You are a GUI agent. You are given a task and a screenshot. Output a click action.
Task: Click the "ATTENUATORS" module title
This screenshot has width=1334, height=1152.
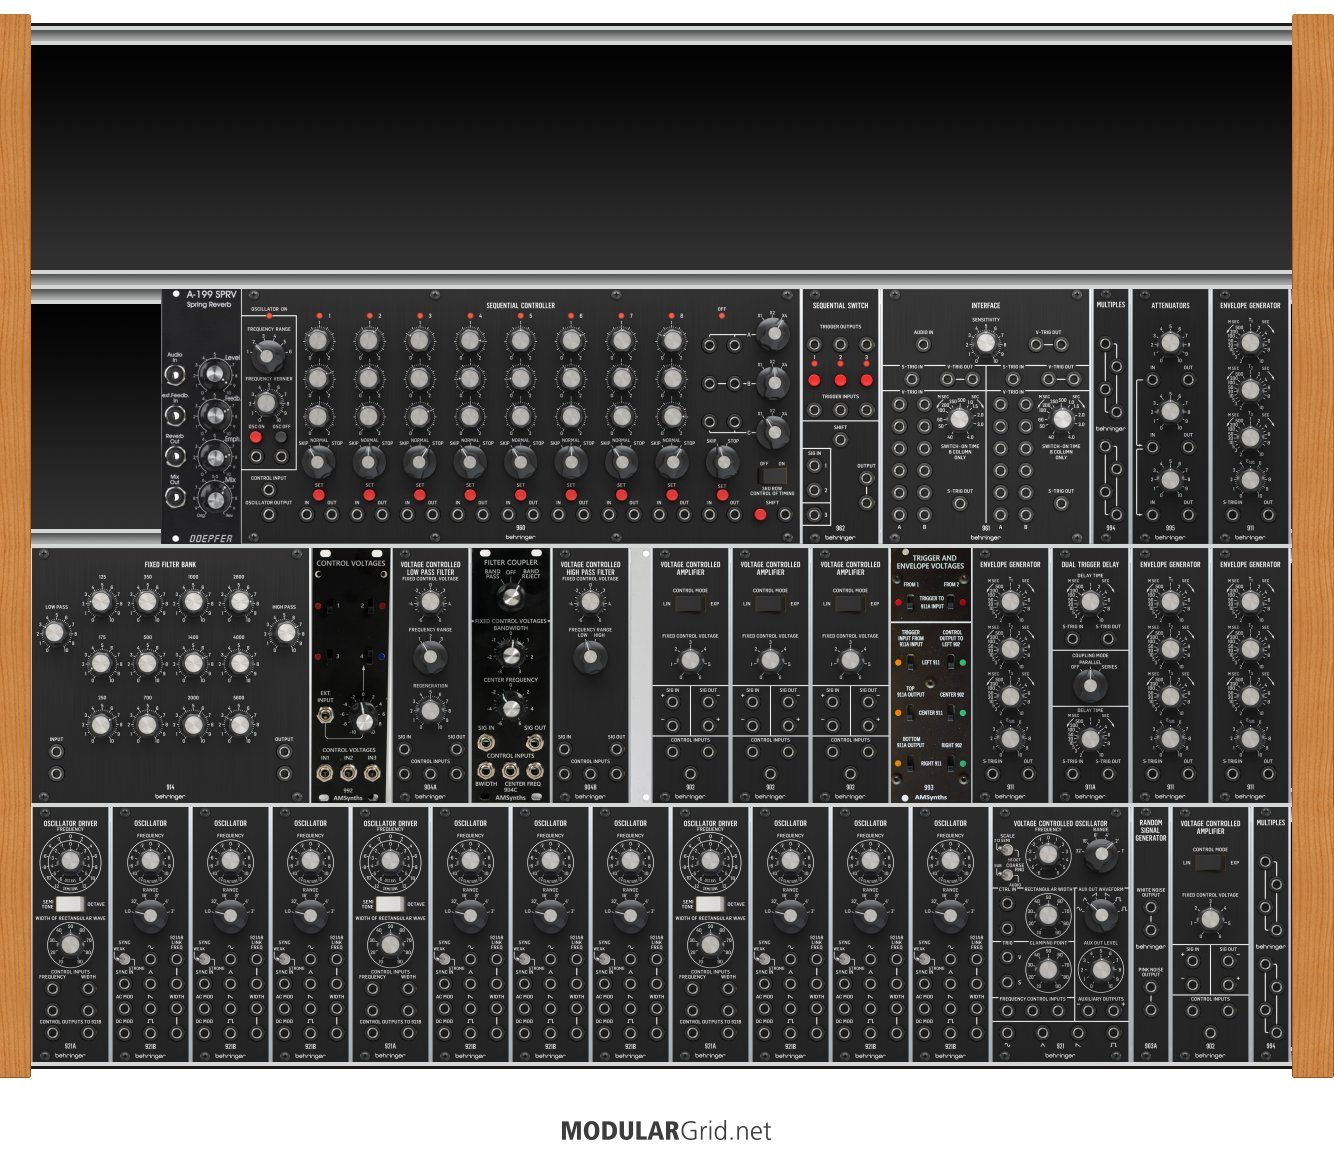point(1170,305)
